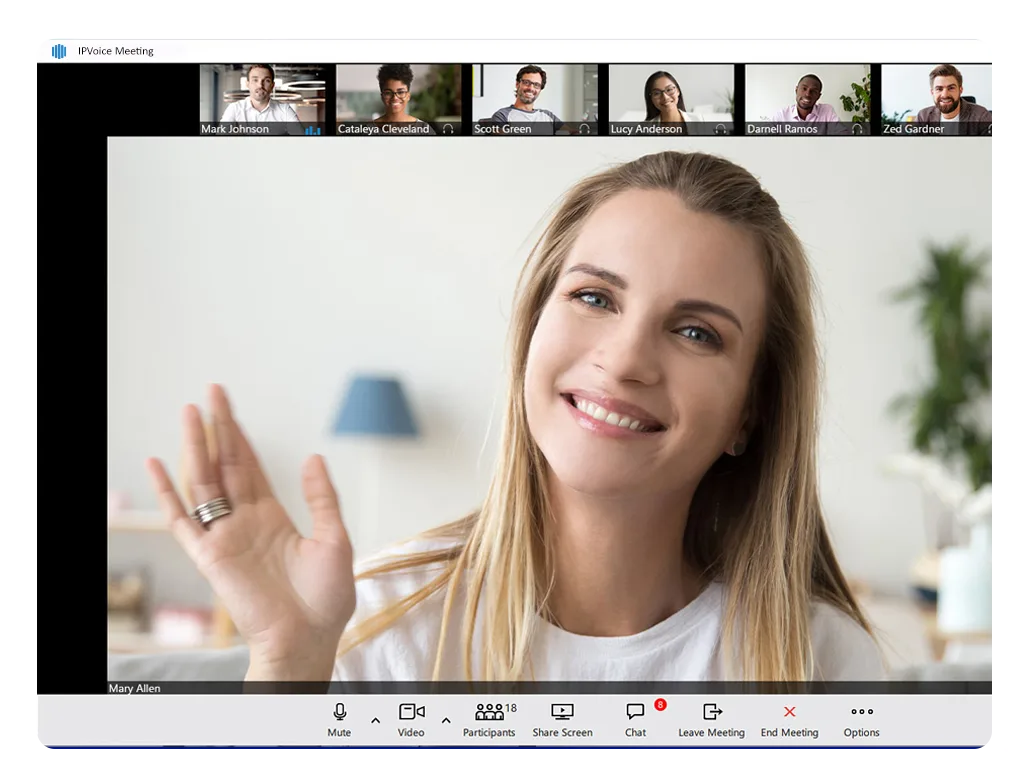
Task: Click the Mary Allen name label
Action: (135, 688)
